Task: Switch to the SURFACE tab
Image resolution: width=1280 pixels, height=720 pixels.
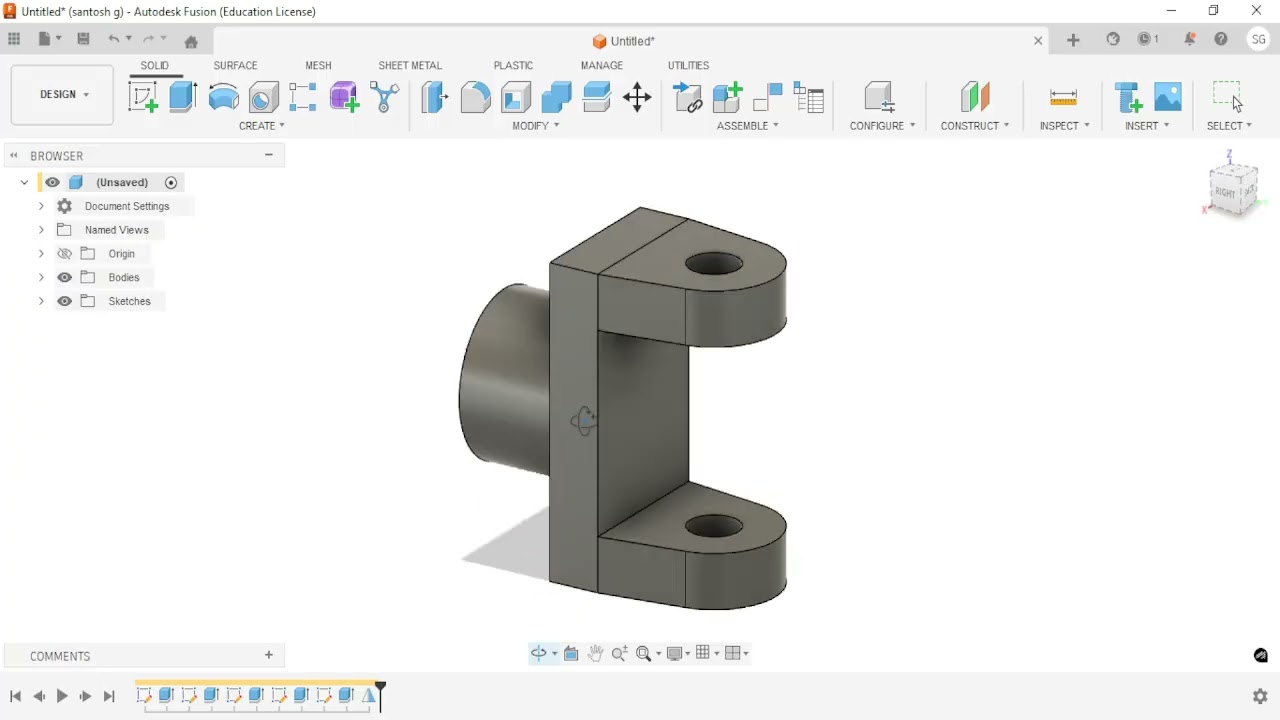Action: click(235, 65)
